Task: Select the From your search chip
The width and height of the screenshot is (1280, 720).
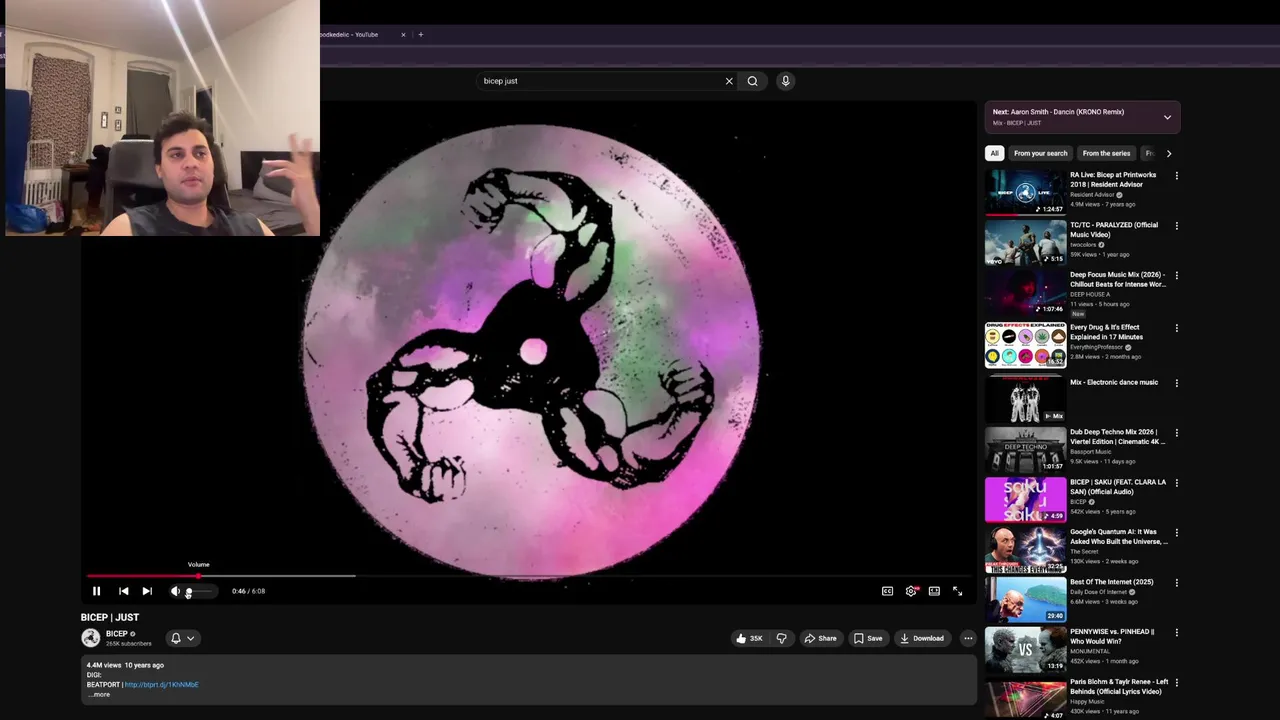Action: [1040, 153]
